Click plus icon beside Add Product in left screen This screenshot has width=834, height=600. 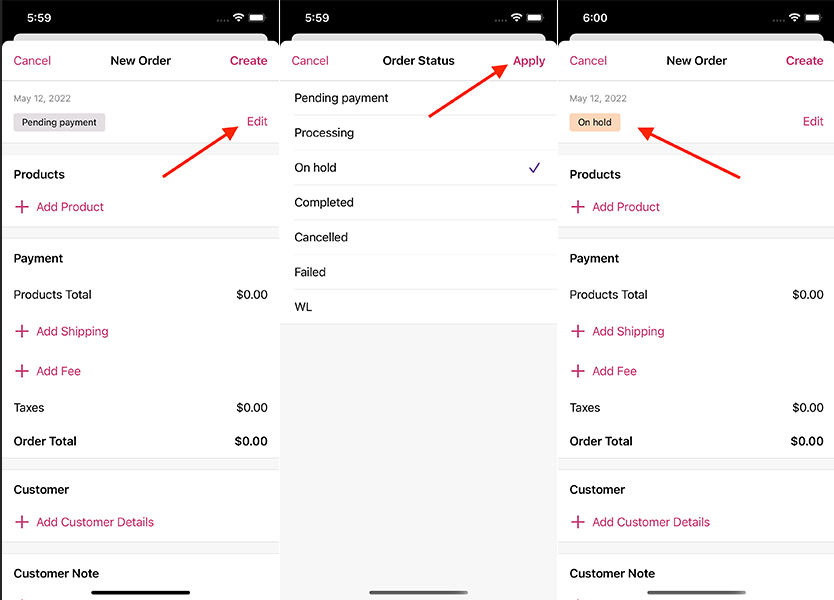click(x=22, y=207)
